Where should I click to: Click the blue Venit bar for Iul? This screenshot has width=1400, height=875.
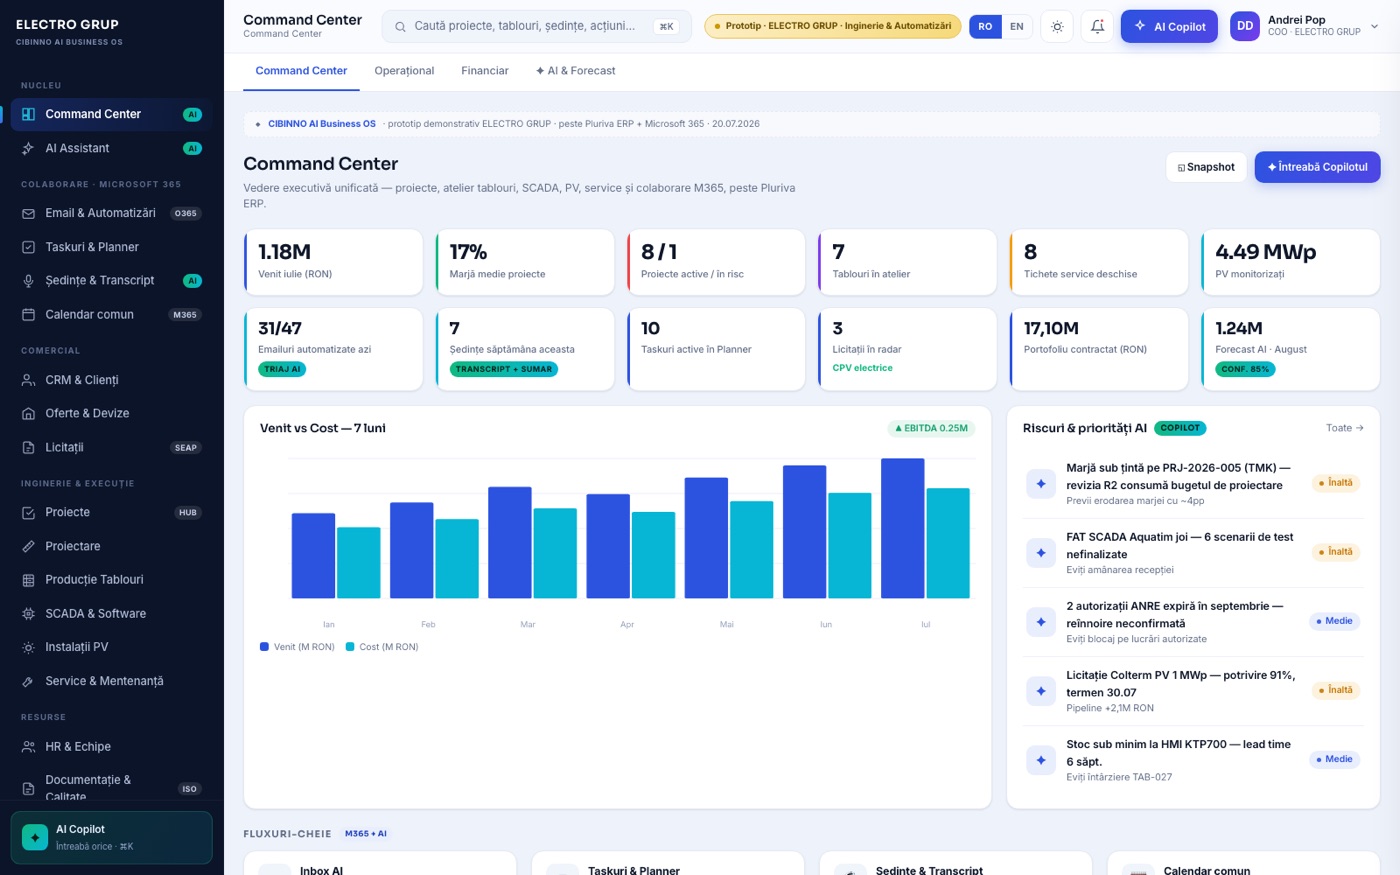(x=902, y=528)
